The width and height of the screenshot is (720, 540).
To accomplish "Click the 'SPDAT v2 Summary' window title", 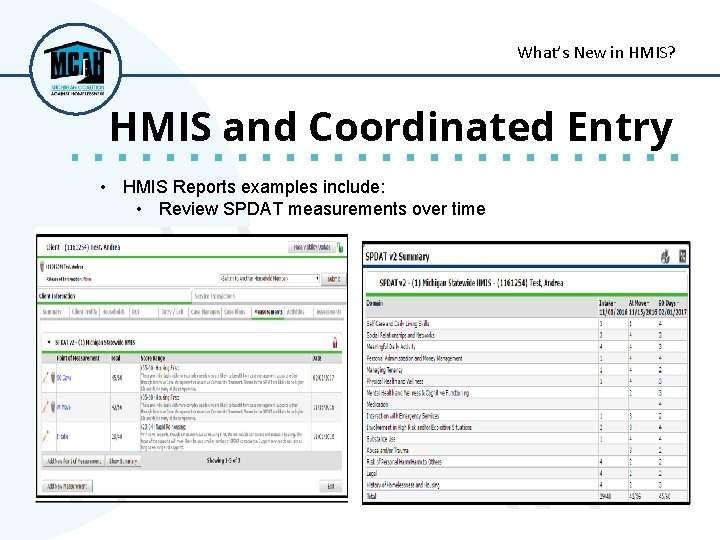I will [x=397, y=256].
